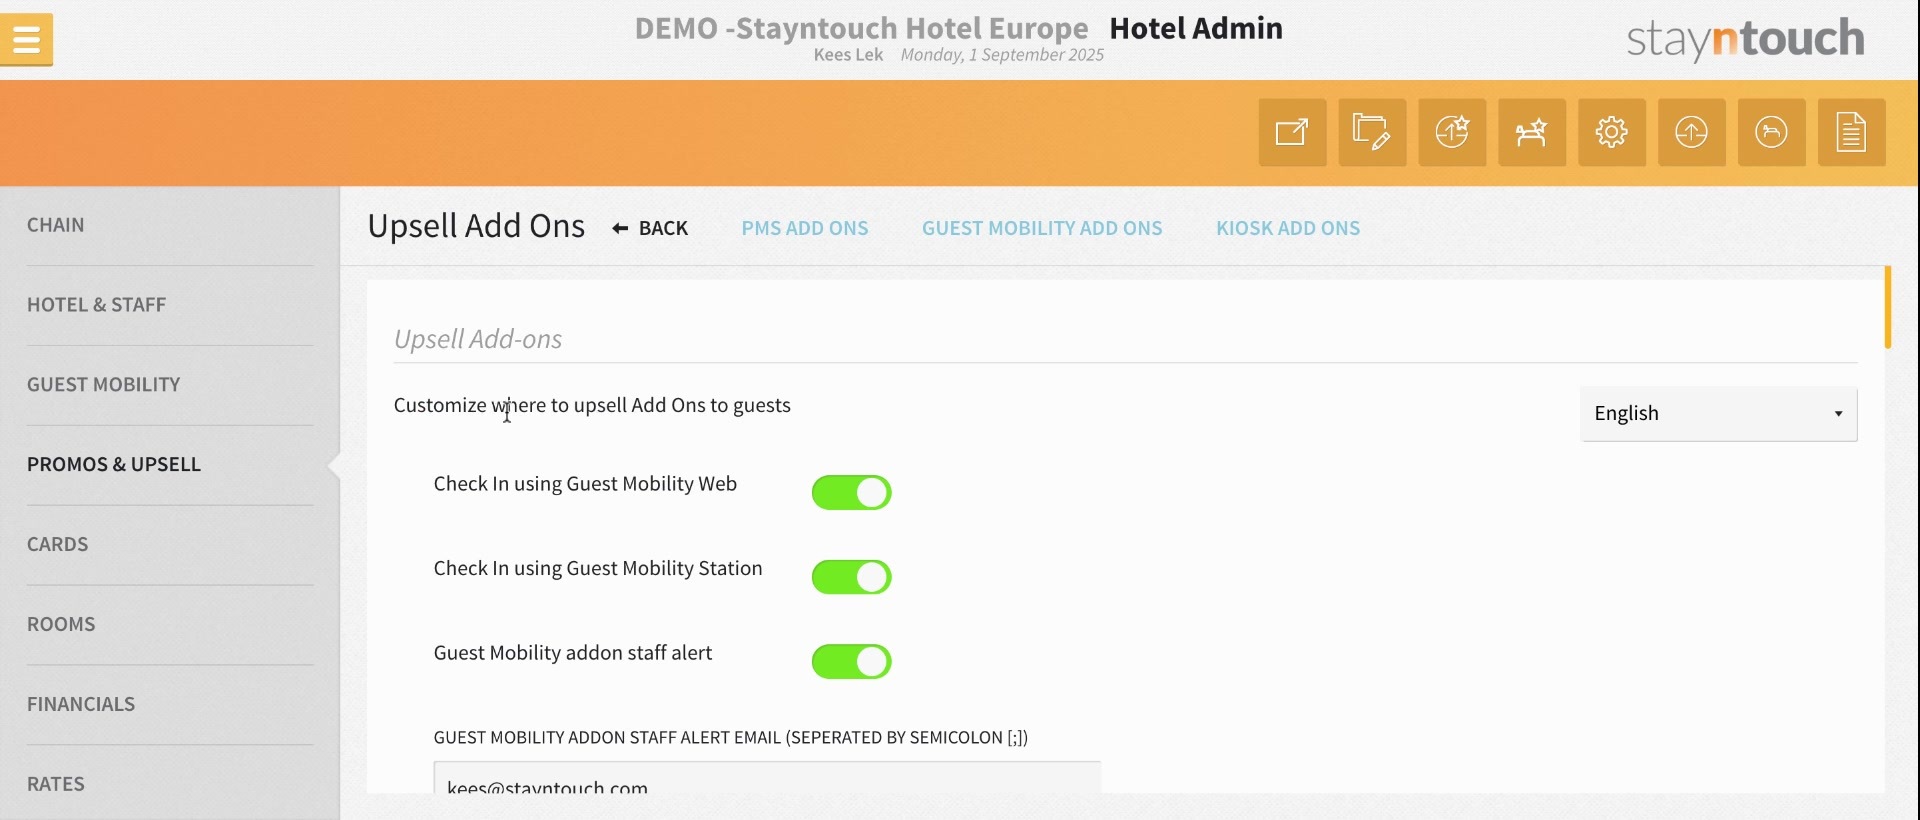This screenshot has height=820, width=1920.
Task: Click the DEMO -Stayntouch Hotel Europe title
Action: (861, 28)
